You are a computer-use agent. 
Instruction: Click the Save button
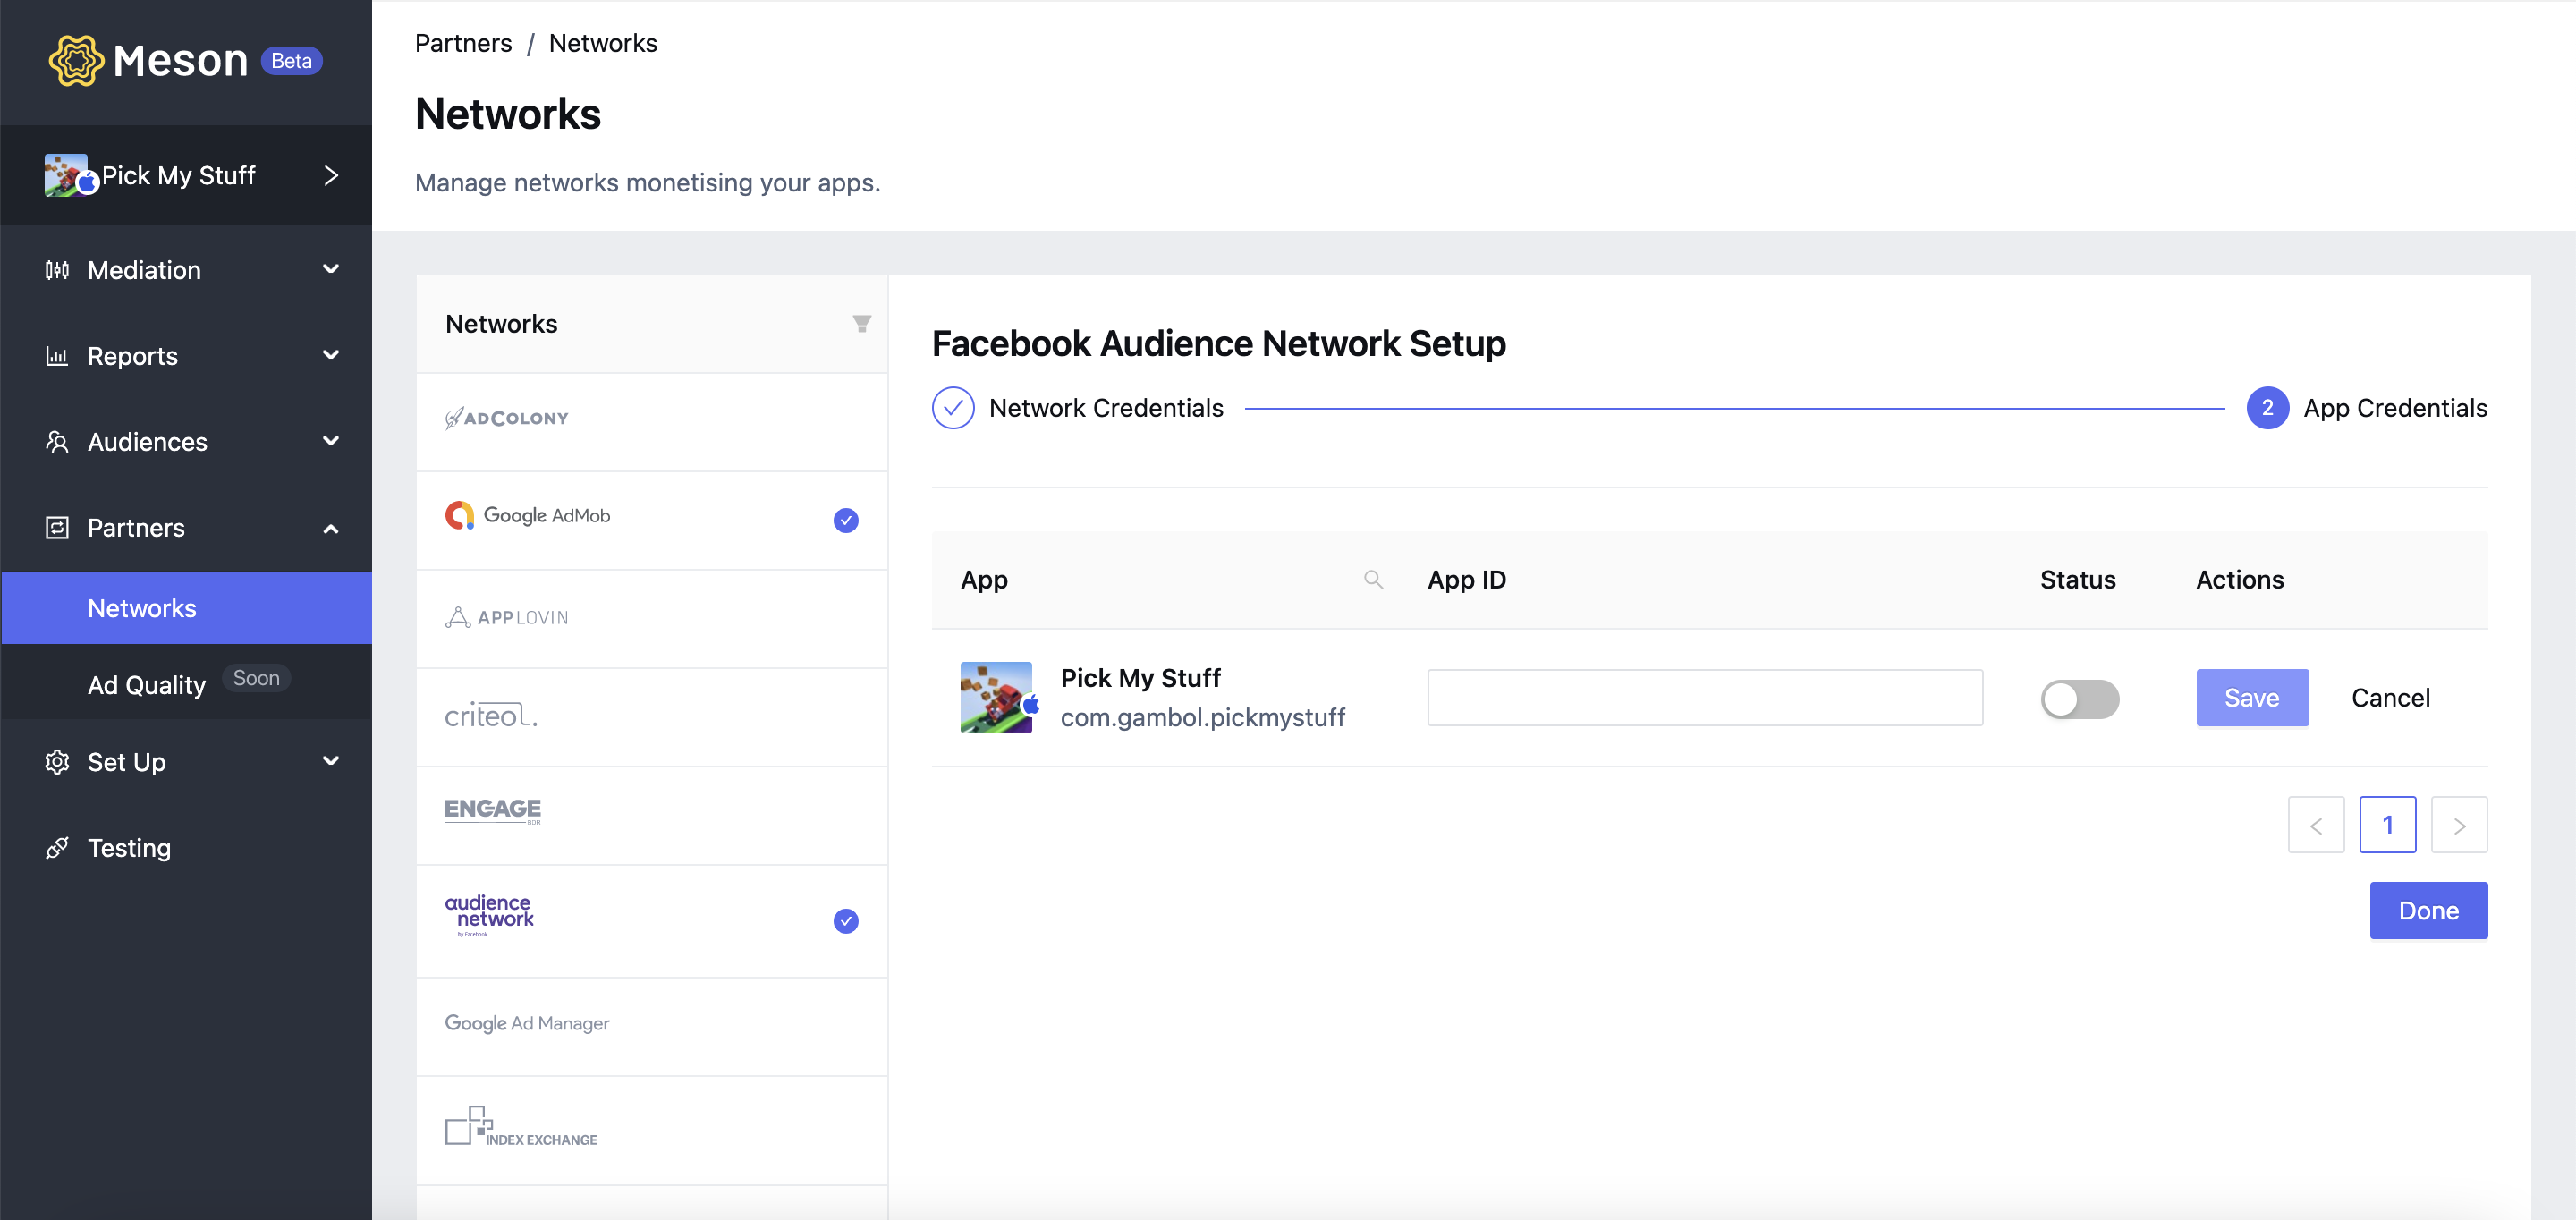[2252, 697]
